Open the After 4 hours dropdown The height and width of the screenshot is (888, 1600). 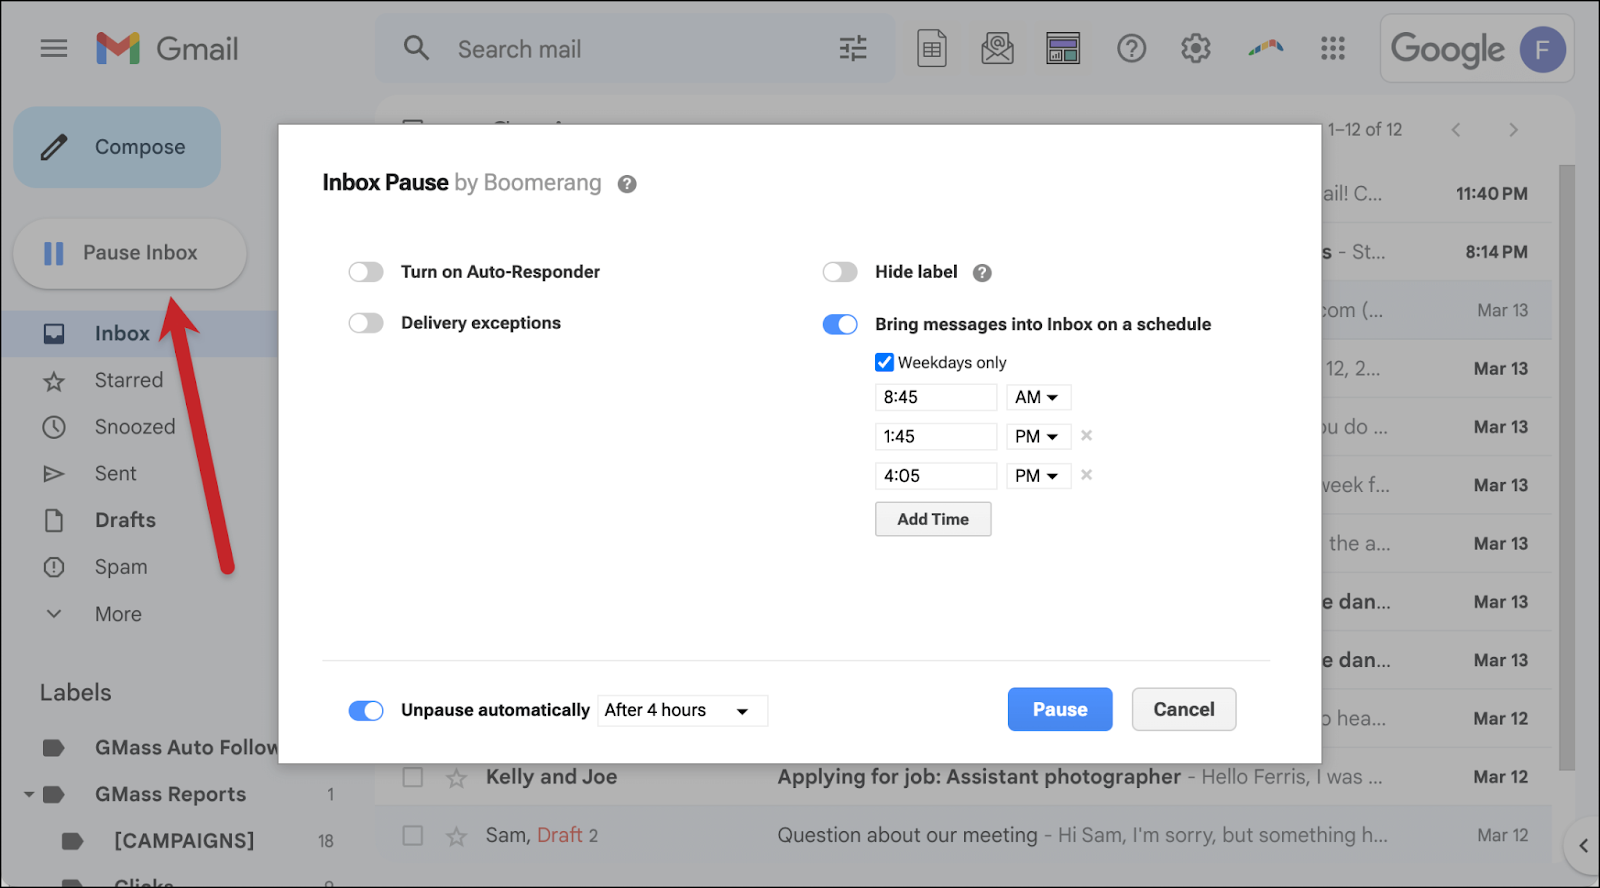tap(682, 710)
